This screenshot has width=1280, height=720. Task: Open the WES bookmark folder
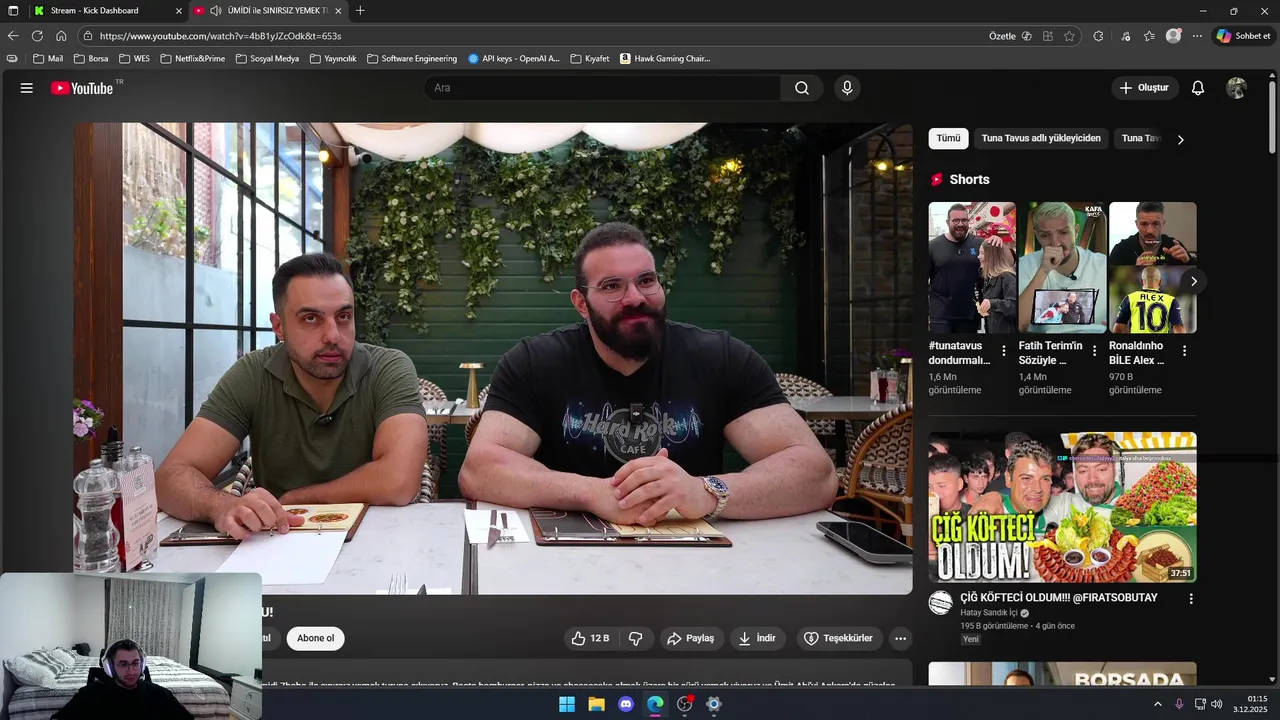[134, 59]
